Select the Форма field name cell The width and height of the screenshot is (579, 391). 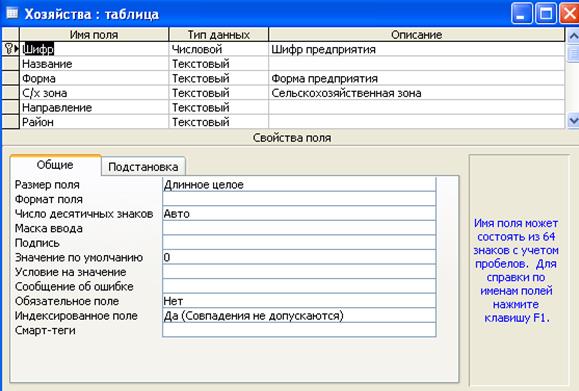94,78
